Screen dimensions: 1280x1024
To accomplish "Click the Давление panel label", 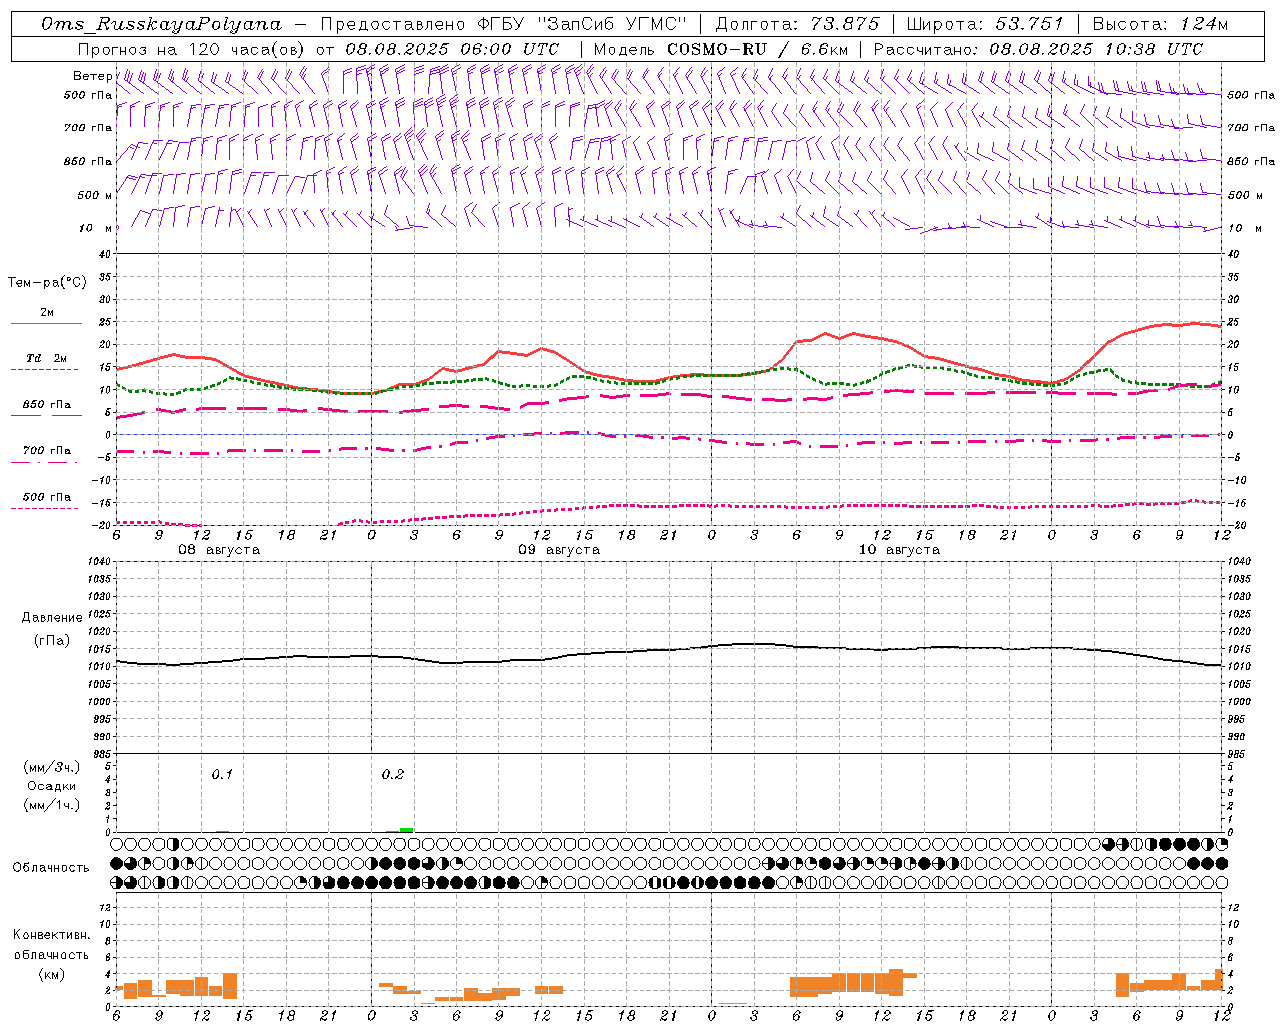I will 52,618.
